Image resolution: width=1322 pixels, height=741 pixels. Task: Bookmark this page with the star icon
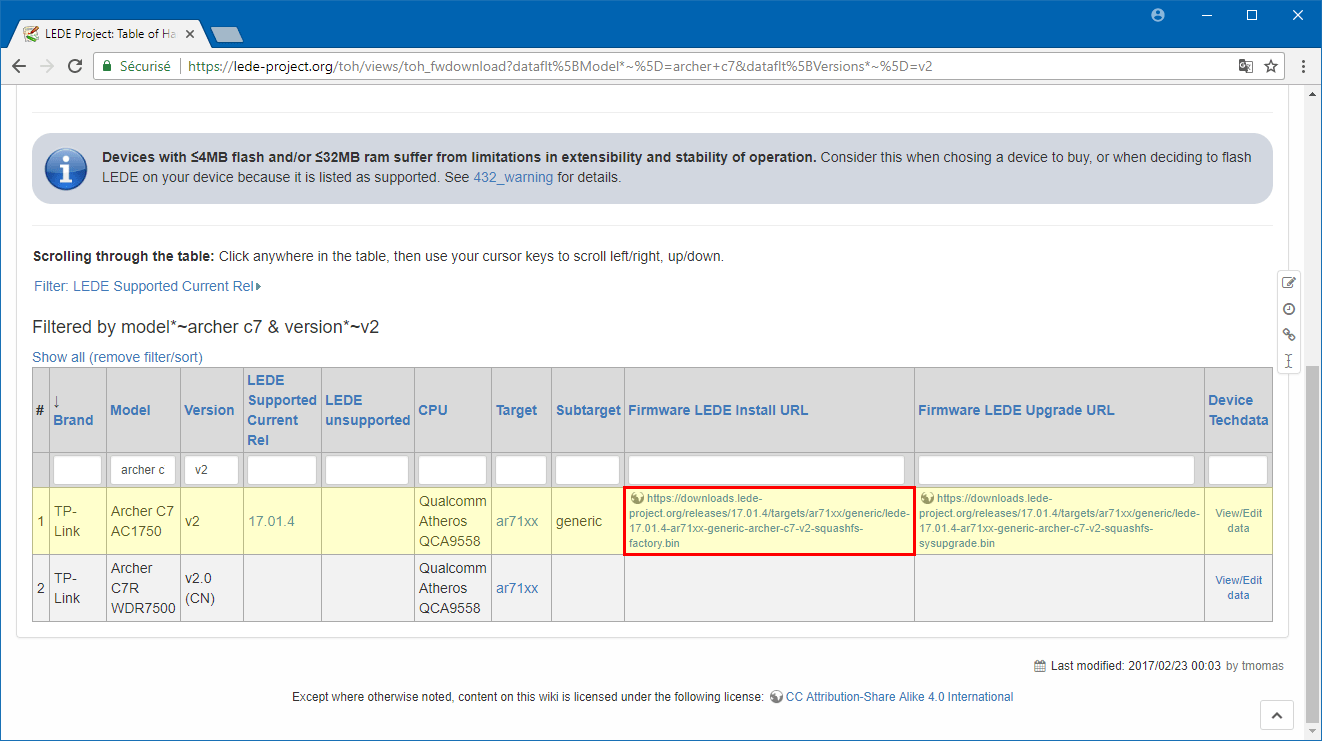pos(1271,66)
